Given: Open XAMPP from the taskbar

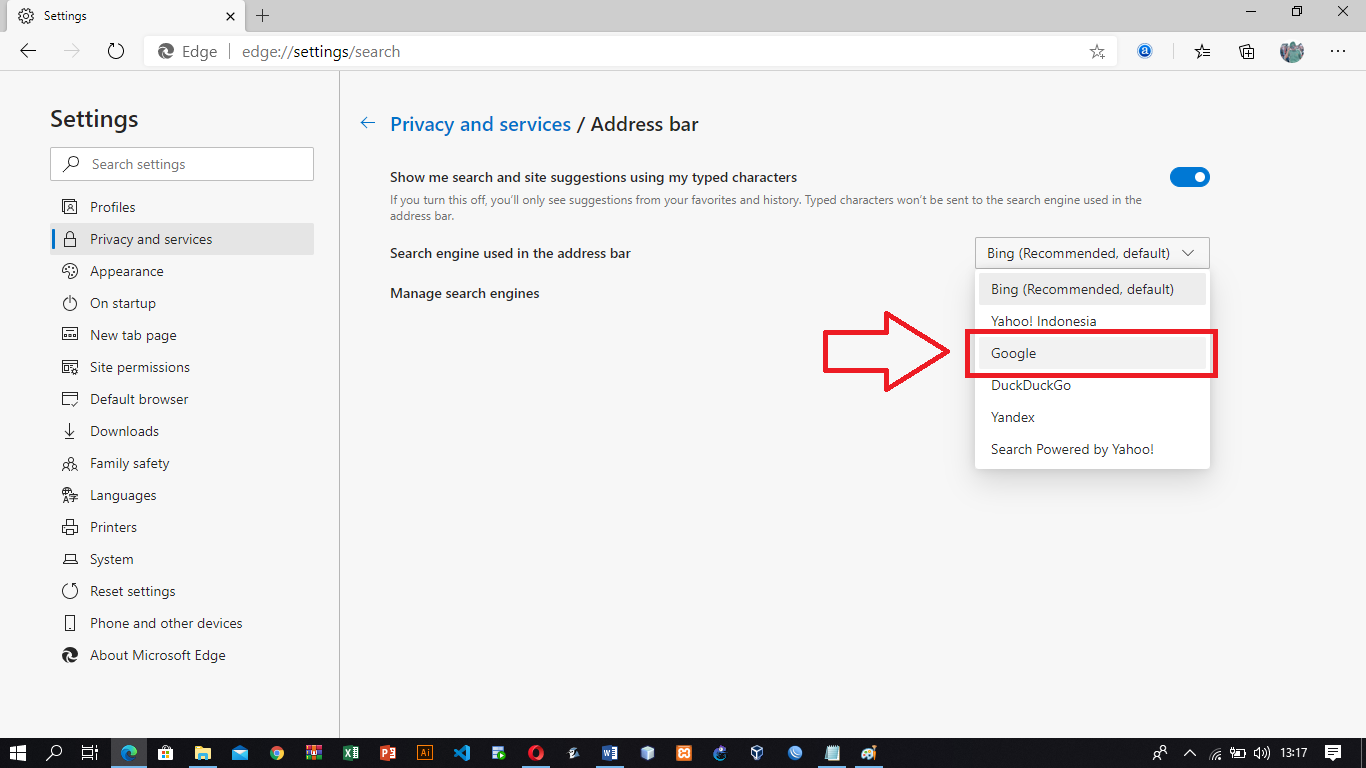Looking at the screenshot, I should (684, 753).
